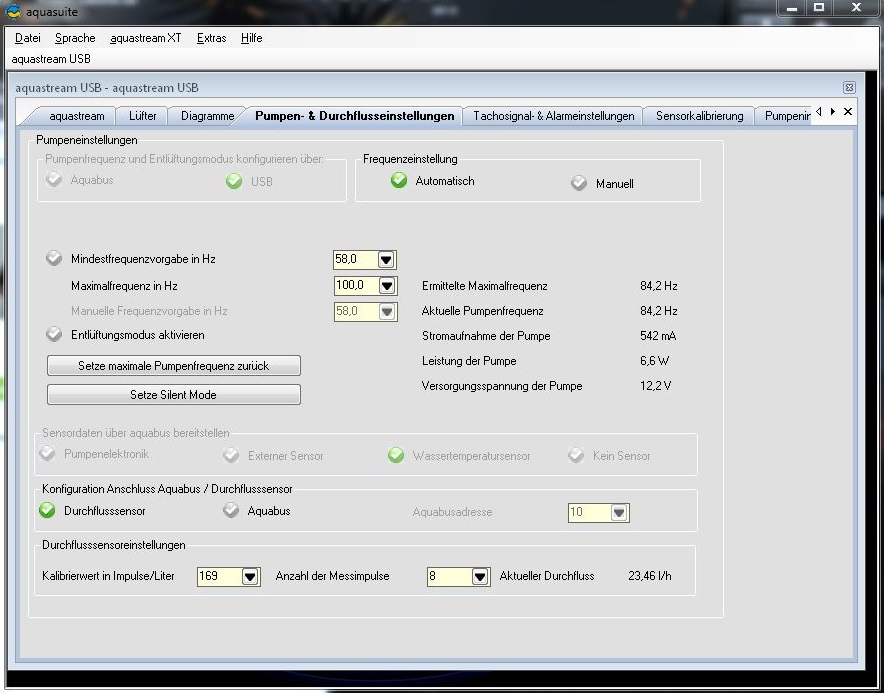Image resolution: width=884 pixels, height=693 pixels.
Task: Close the aquastream USB inner panel
Action: click(849, 87)
